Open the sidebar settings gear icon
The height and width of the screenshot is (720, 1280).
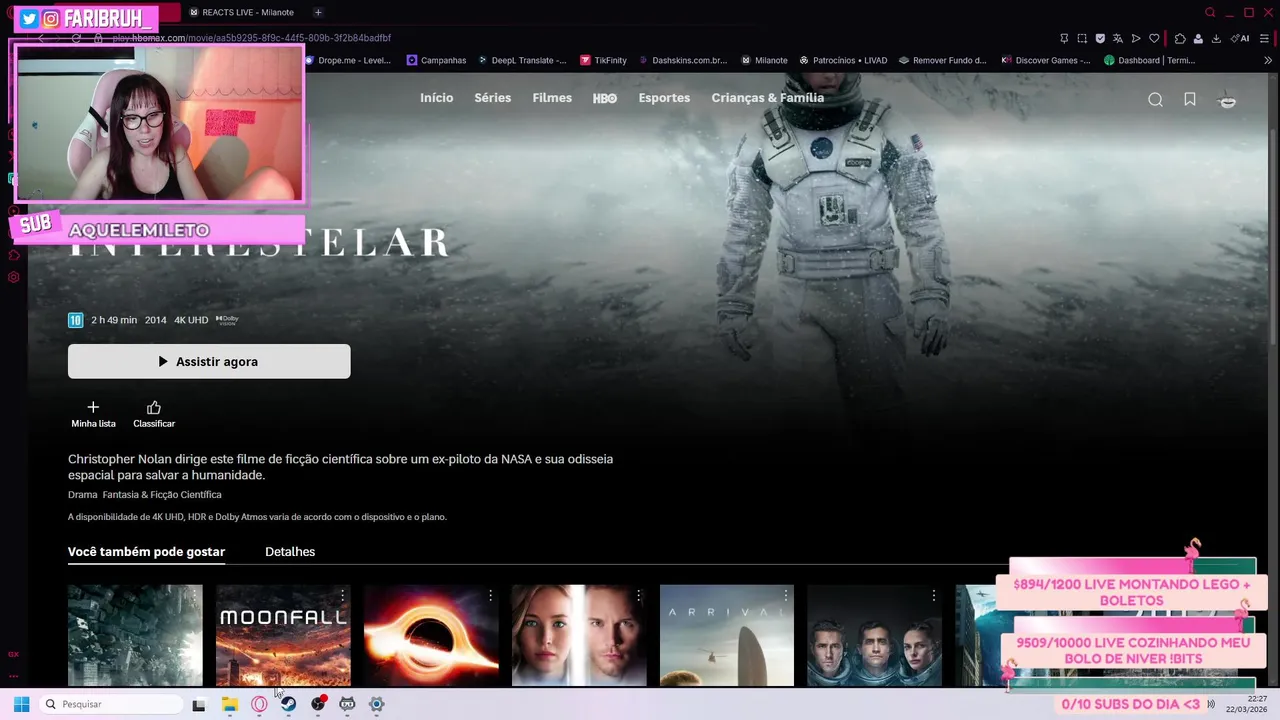tap(13, 277)
